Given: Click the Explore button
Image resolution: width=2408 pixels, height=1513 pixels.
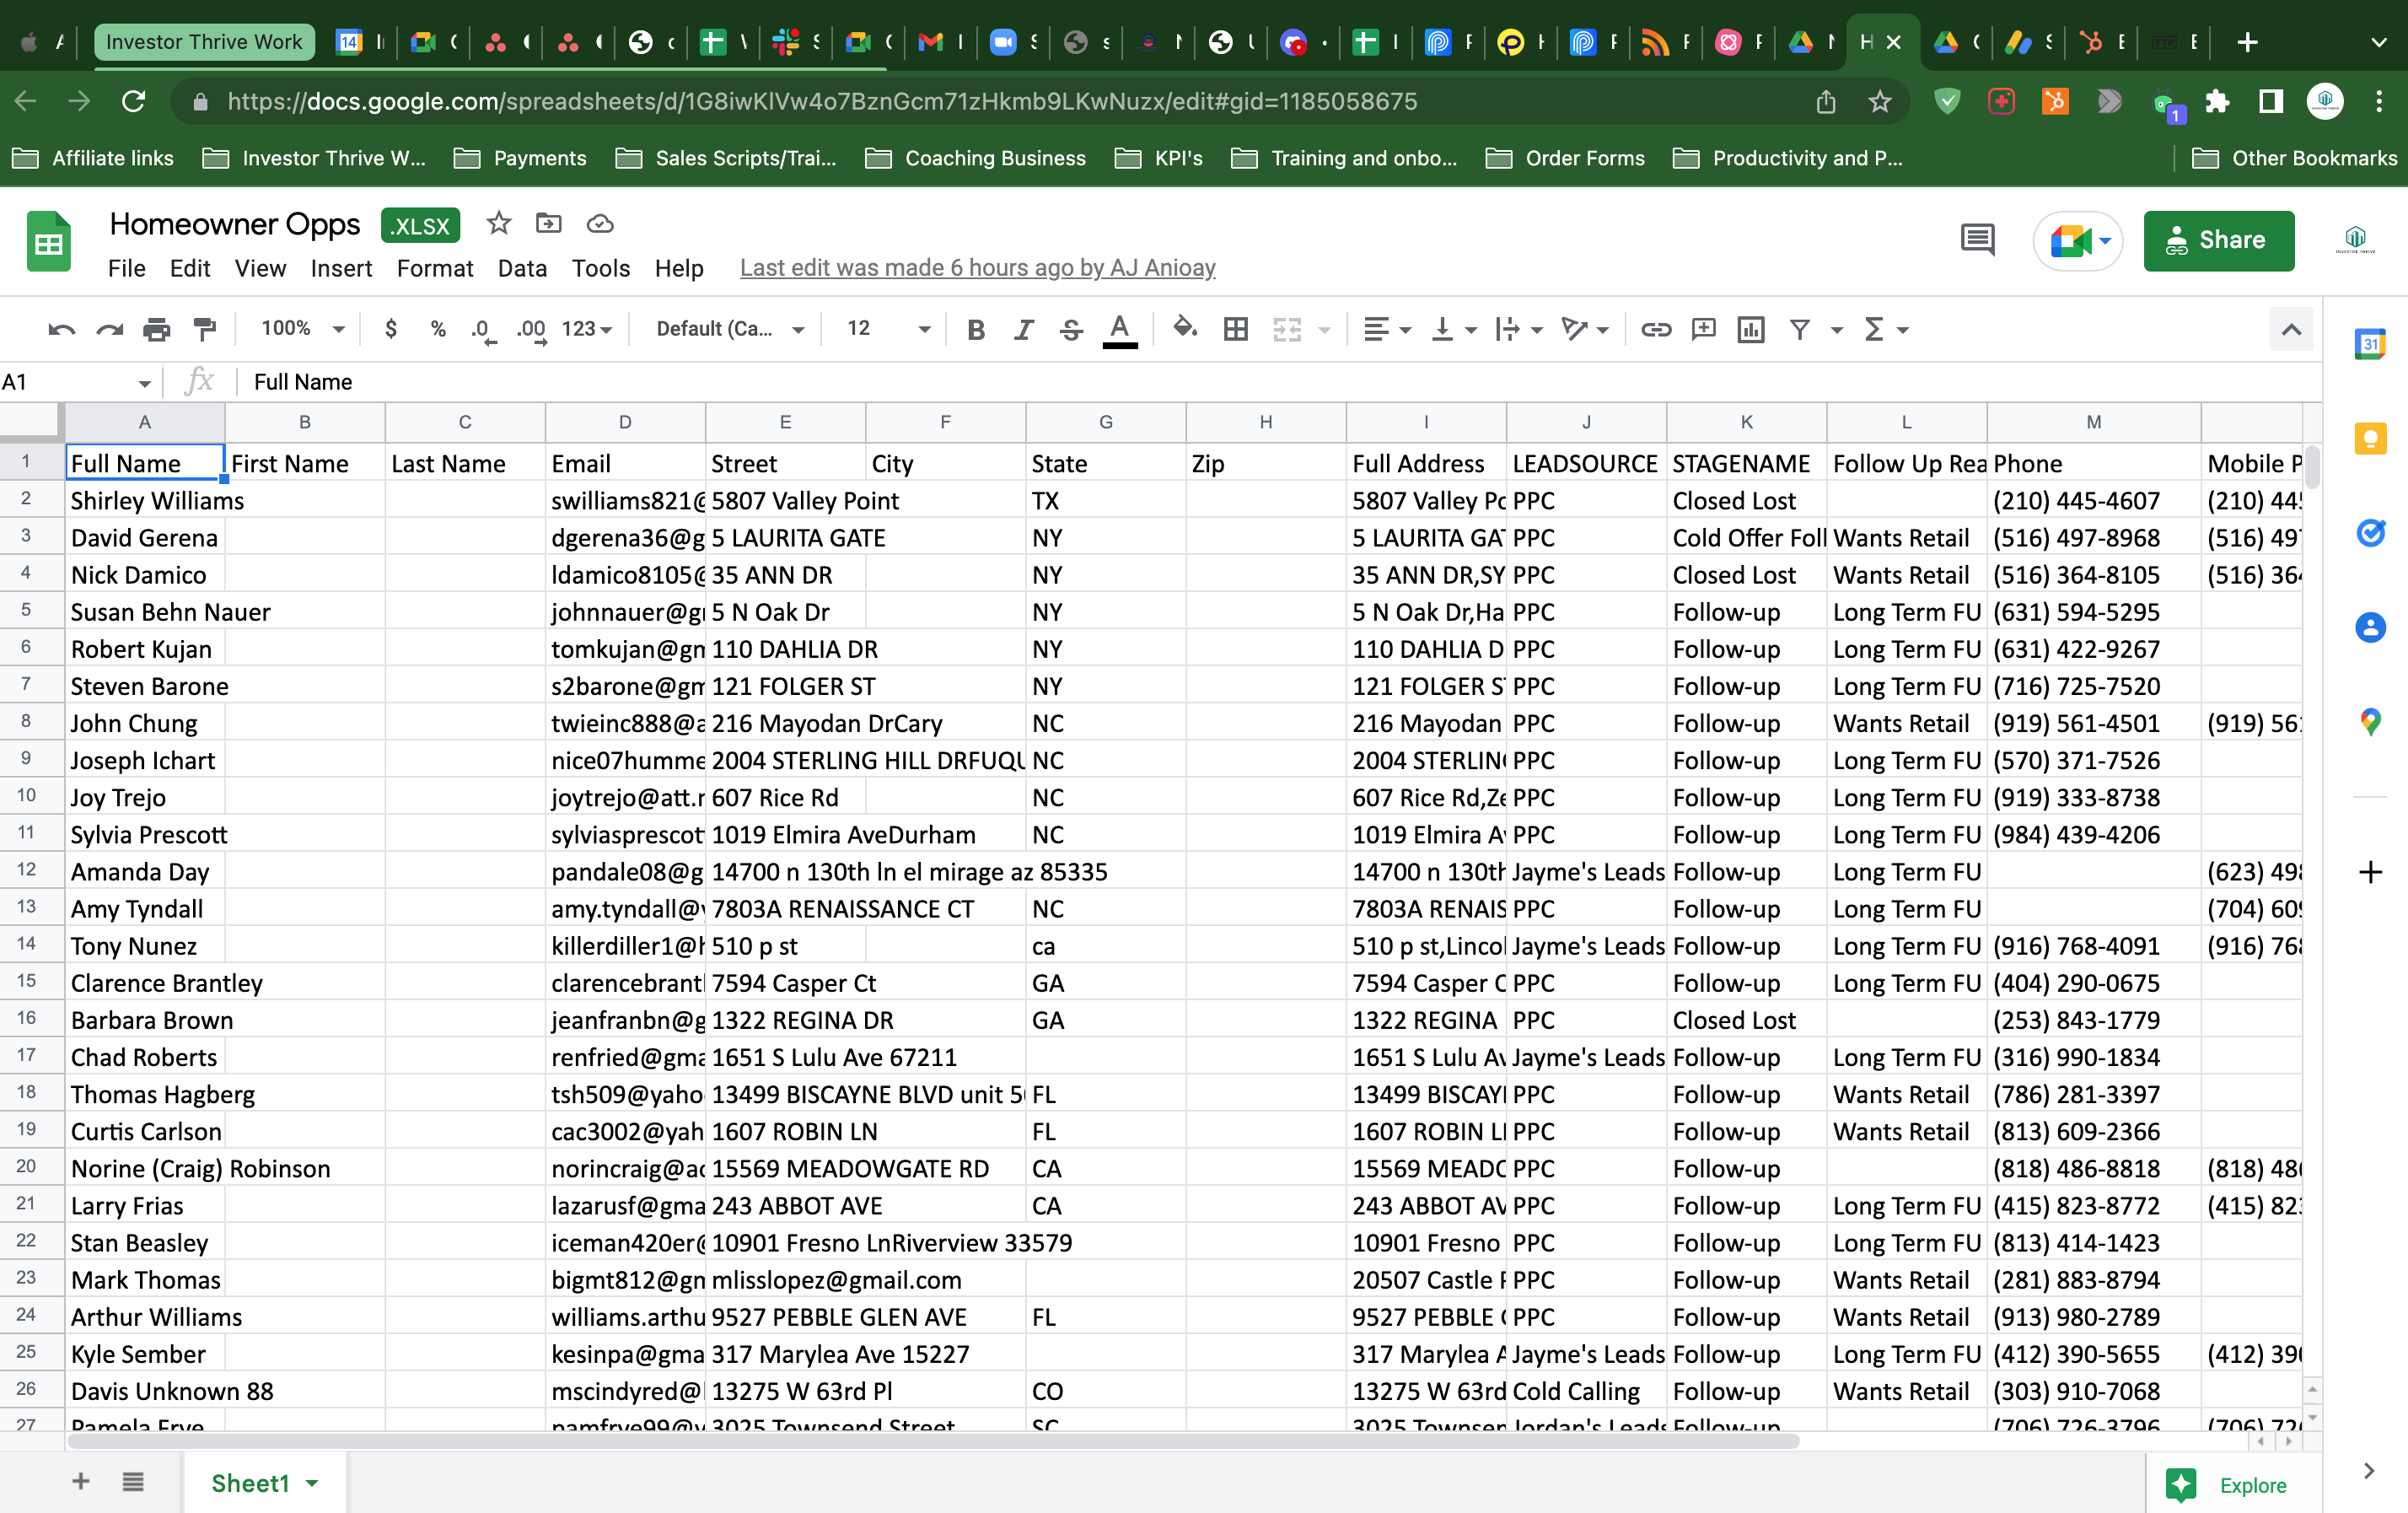Looking at the screenshot, I should pos(2227,1485).
